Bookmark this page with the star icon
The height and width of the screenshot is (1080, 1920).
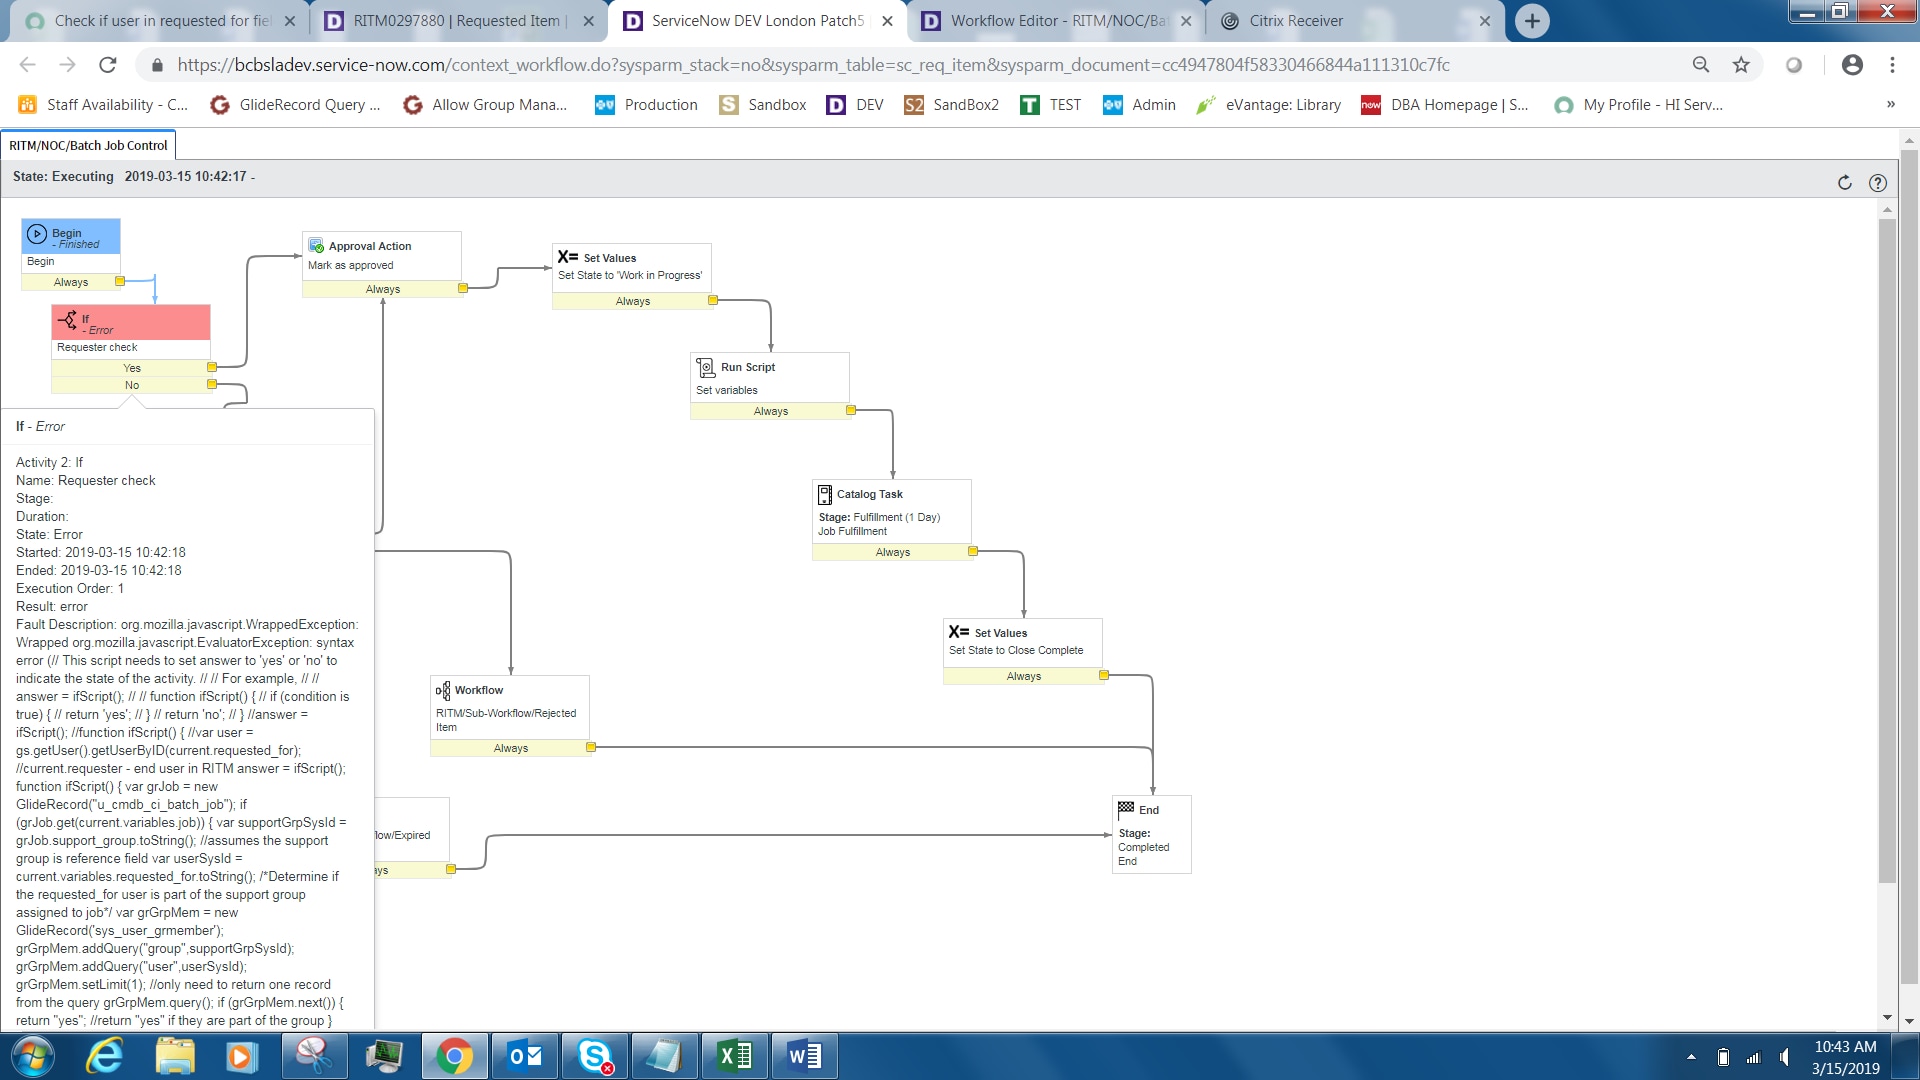pos(1741,65)
